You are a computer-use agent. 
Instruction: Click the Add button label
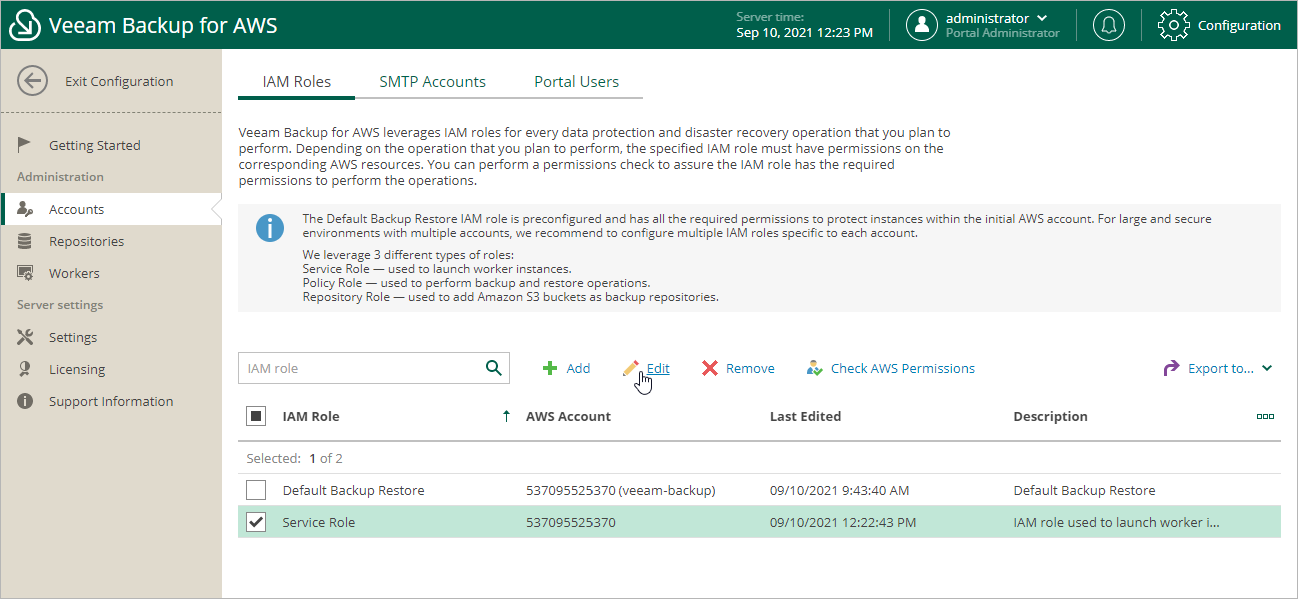[x=578, y=368]
